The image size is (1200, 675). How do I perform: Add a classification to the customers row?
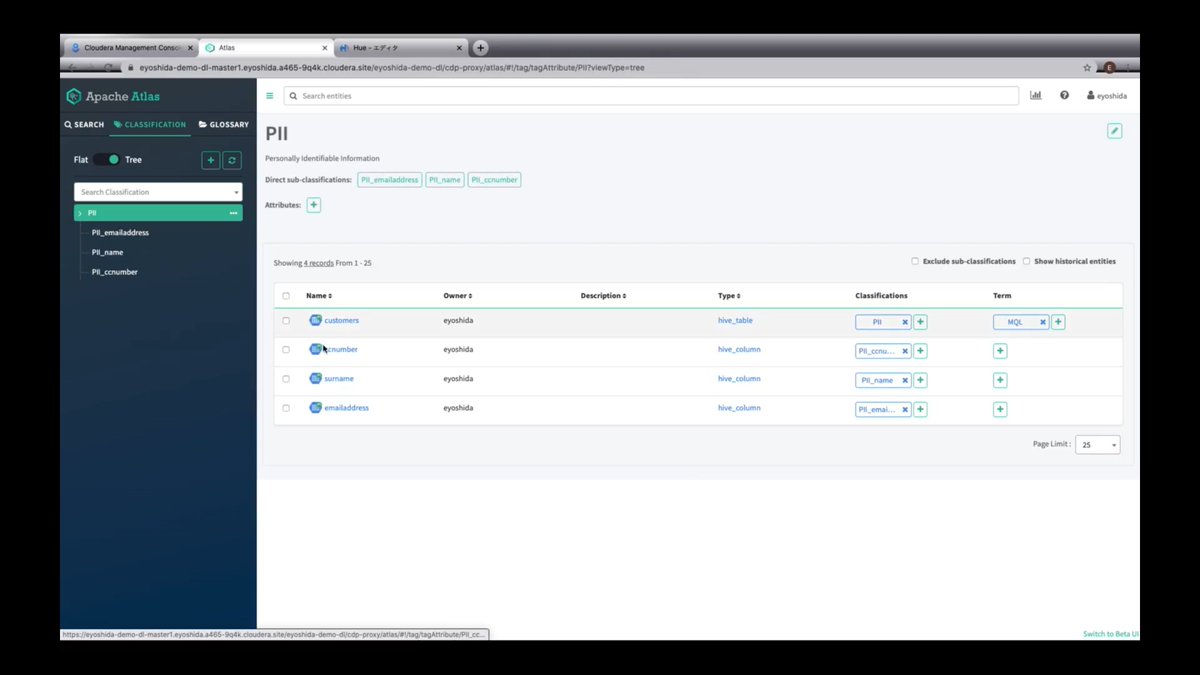pos(921,322)
